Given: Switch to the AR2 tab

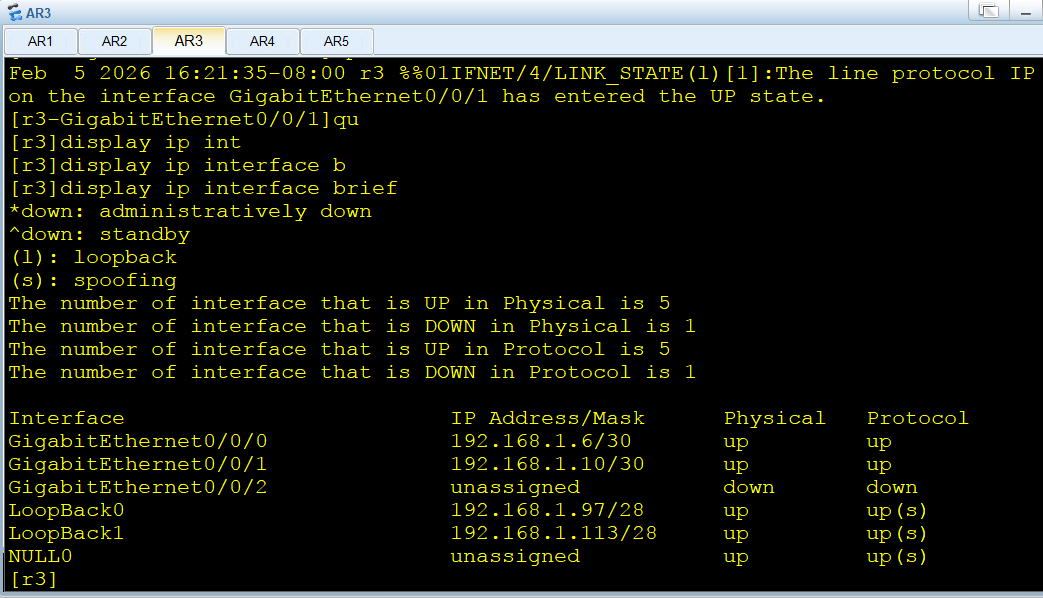Looking at the screenshot, I should 114,41.
